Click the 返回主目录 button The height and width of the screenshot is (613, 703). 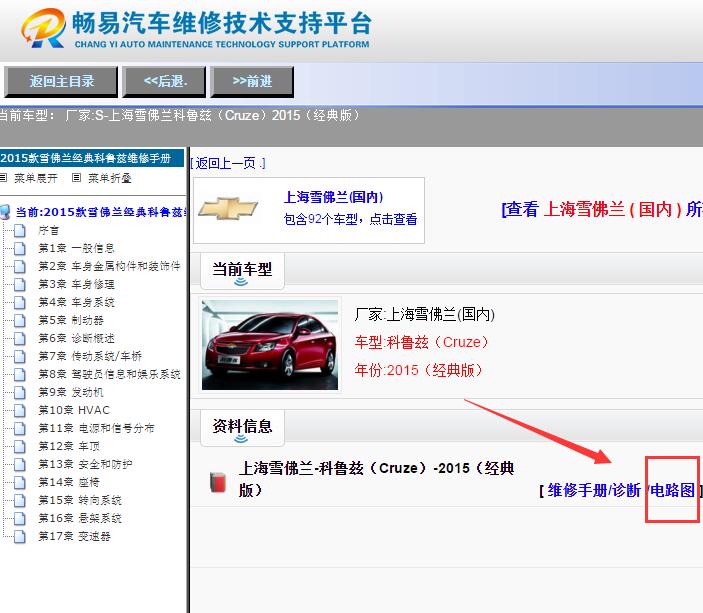pos(61,82)
